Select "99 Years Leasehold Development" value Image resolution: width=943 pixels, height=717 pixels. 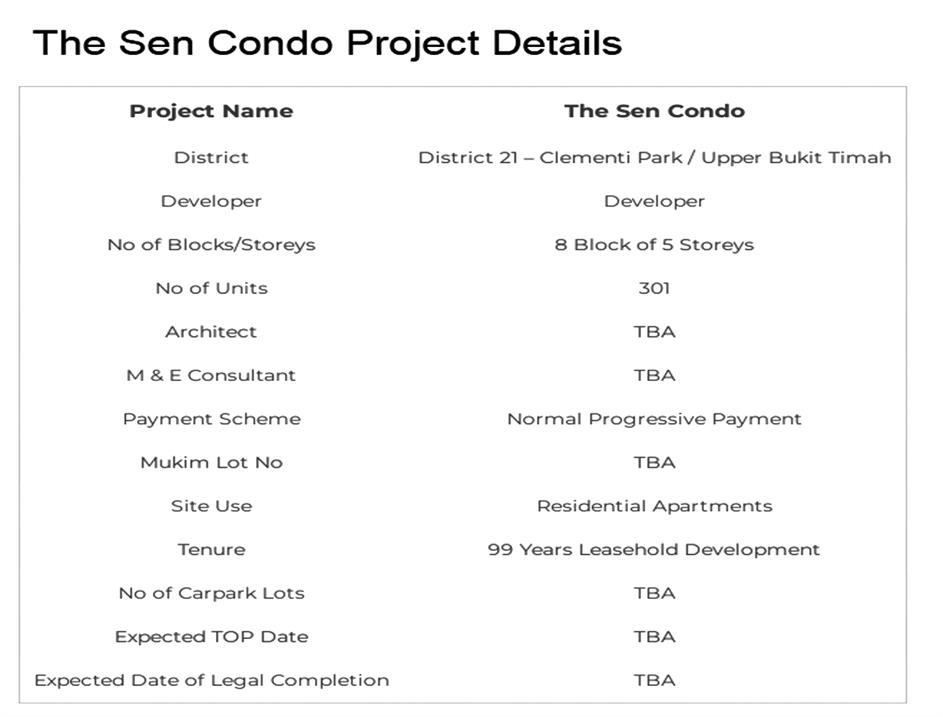point(654,549)
